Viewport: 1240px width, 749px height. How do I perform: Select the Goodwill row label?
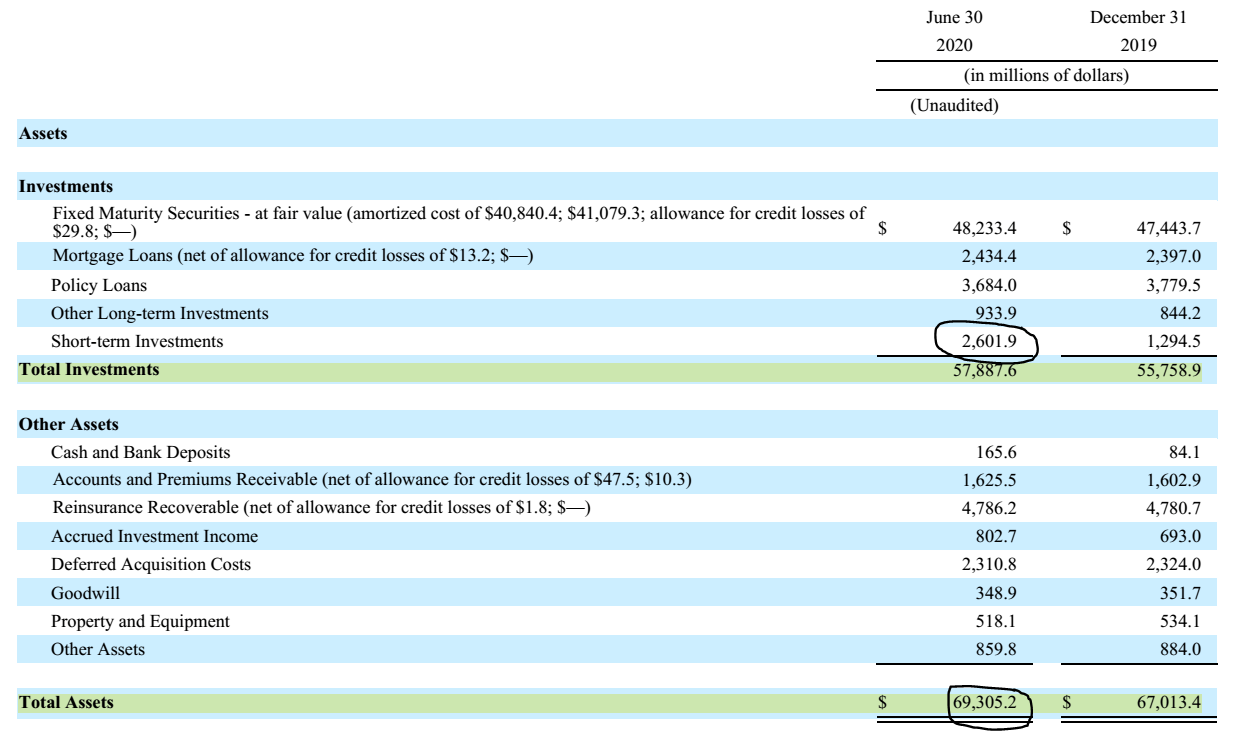pos(85,594)
